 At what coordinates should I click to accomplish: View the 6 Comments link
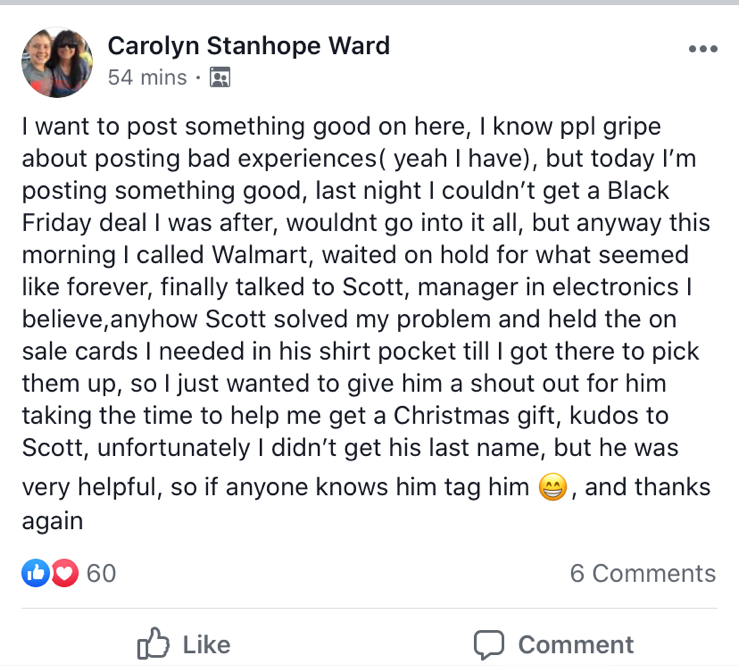(642, 573)
